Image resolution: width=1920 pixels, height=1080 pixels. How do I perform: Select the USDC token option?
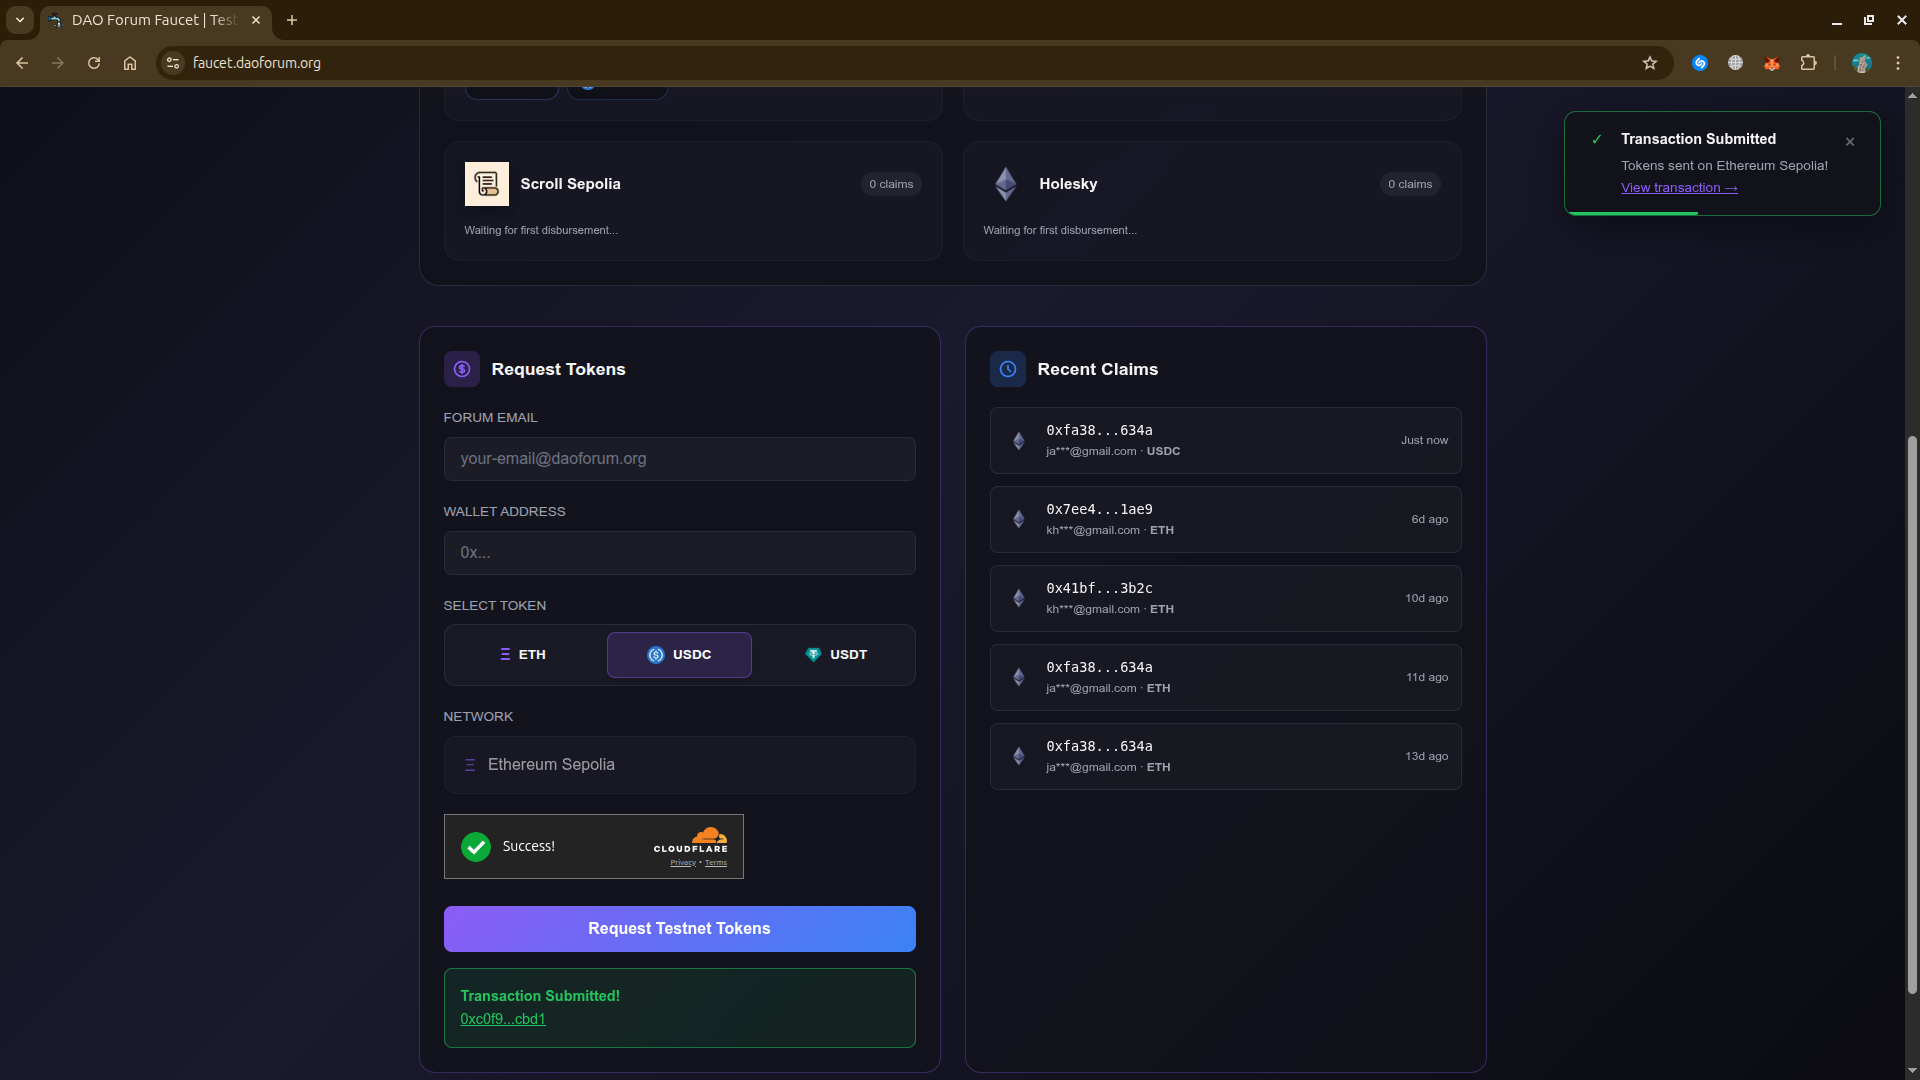coord(679,655)
